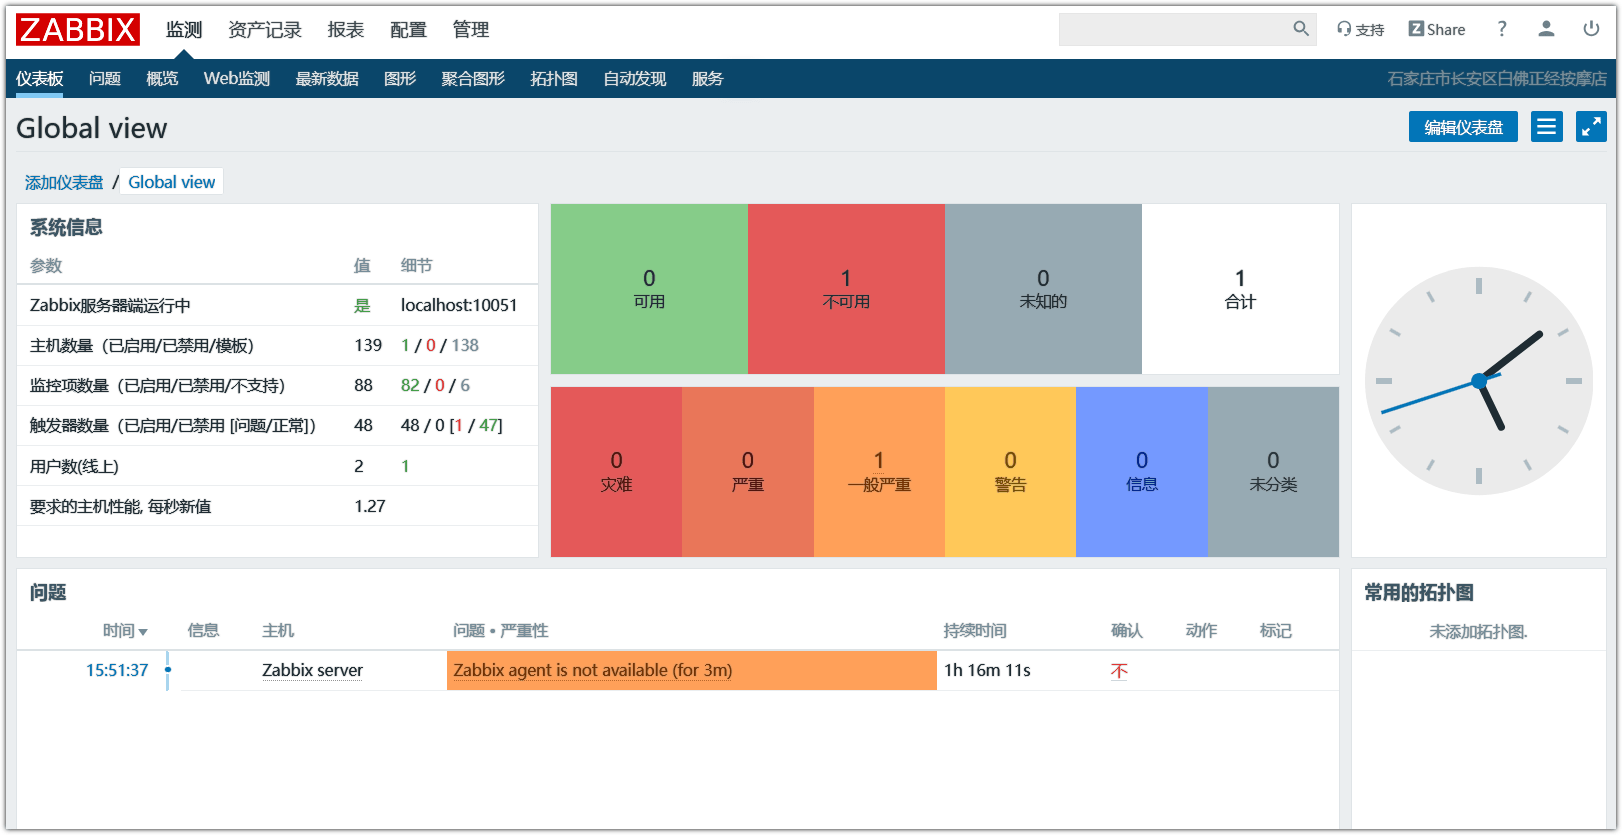Click the Global view breadcrumb link

(172, 182)
